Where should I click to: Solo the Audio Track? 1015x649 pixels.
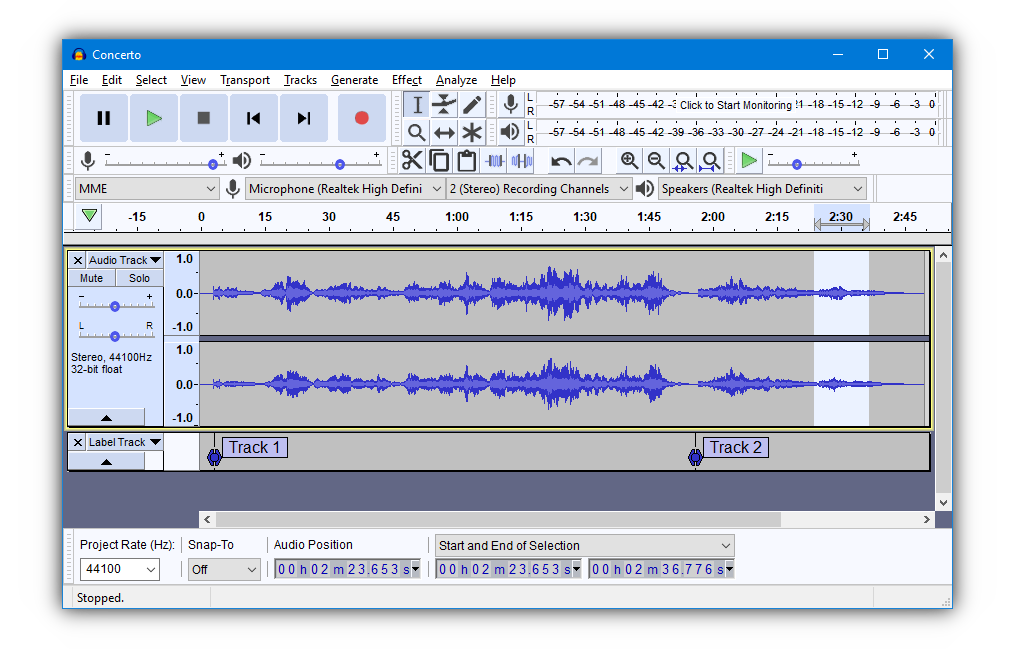138,277
